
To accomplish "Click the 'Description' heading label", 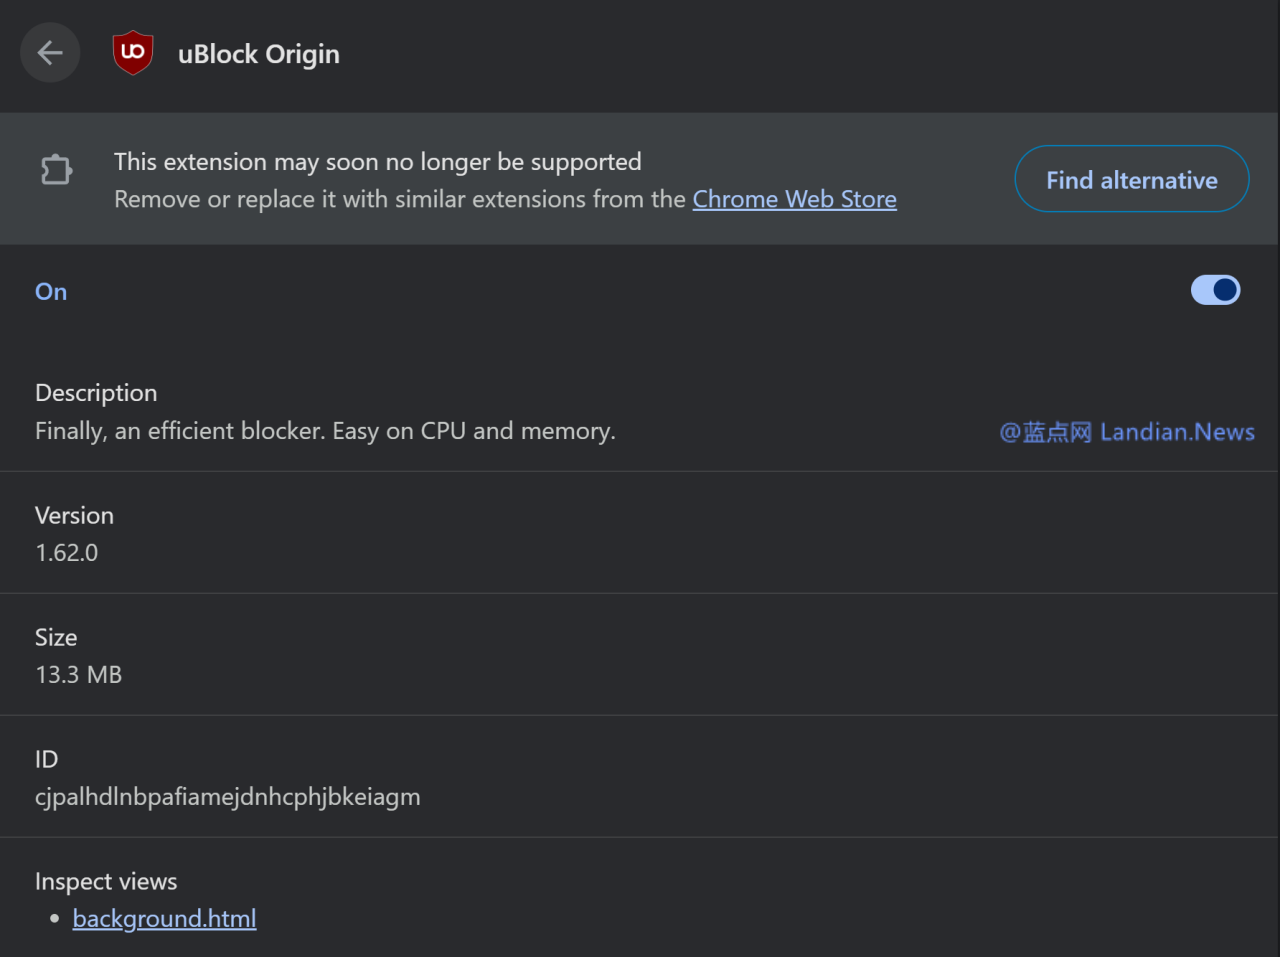I will point(96,393).
